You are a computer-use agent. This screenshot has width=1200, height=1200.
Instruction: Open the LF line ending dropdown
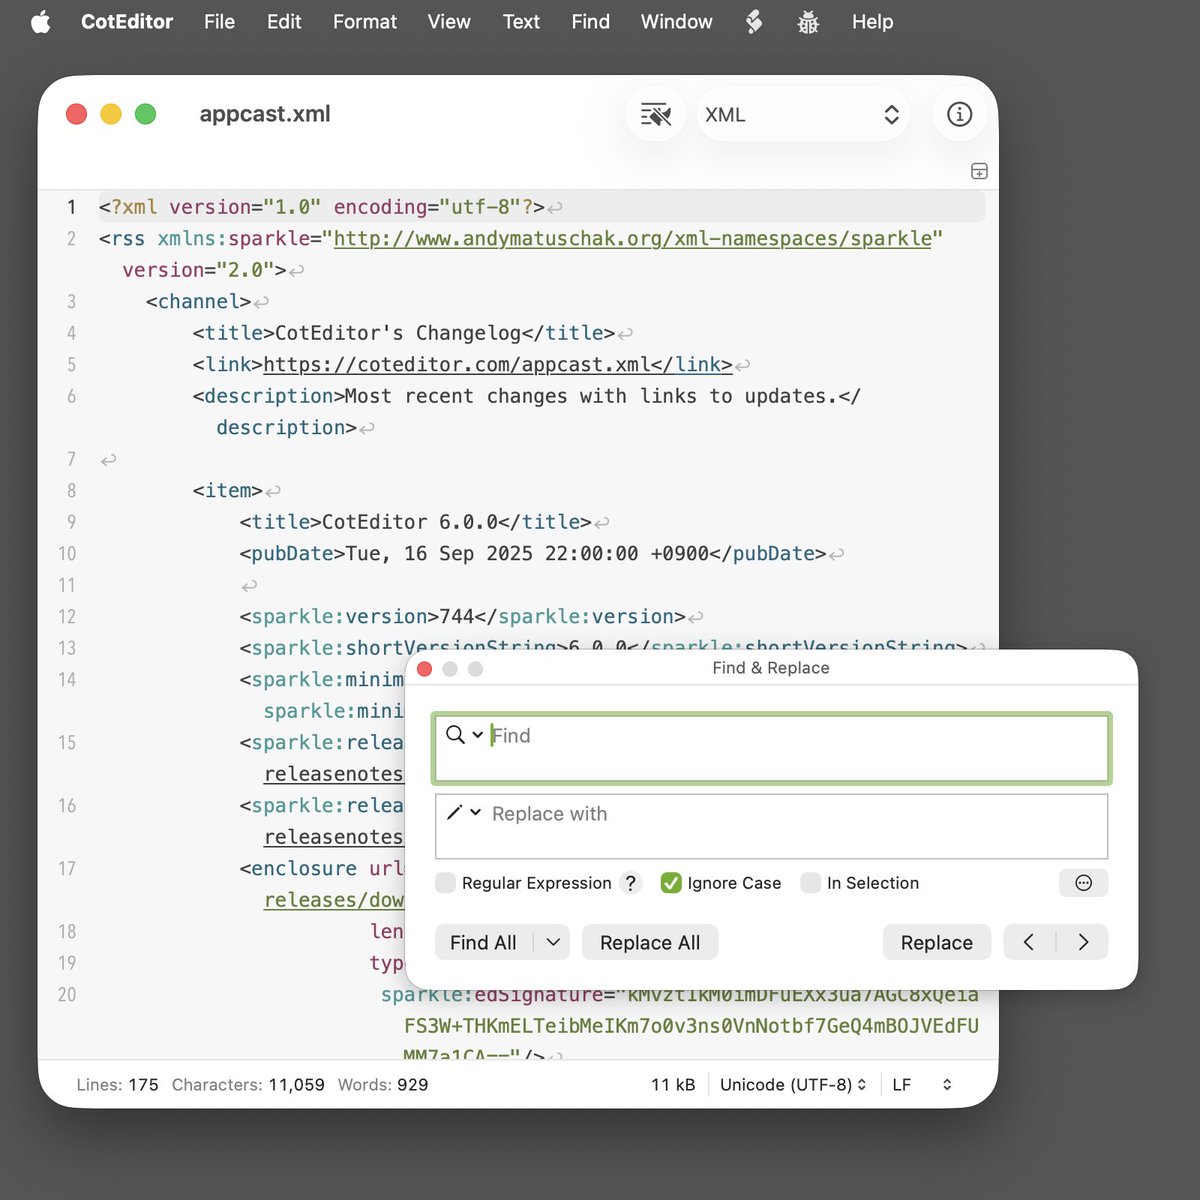(922, 1085)
